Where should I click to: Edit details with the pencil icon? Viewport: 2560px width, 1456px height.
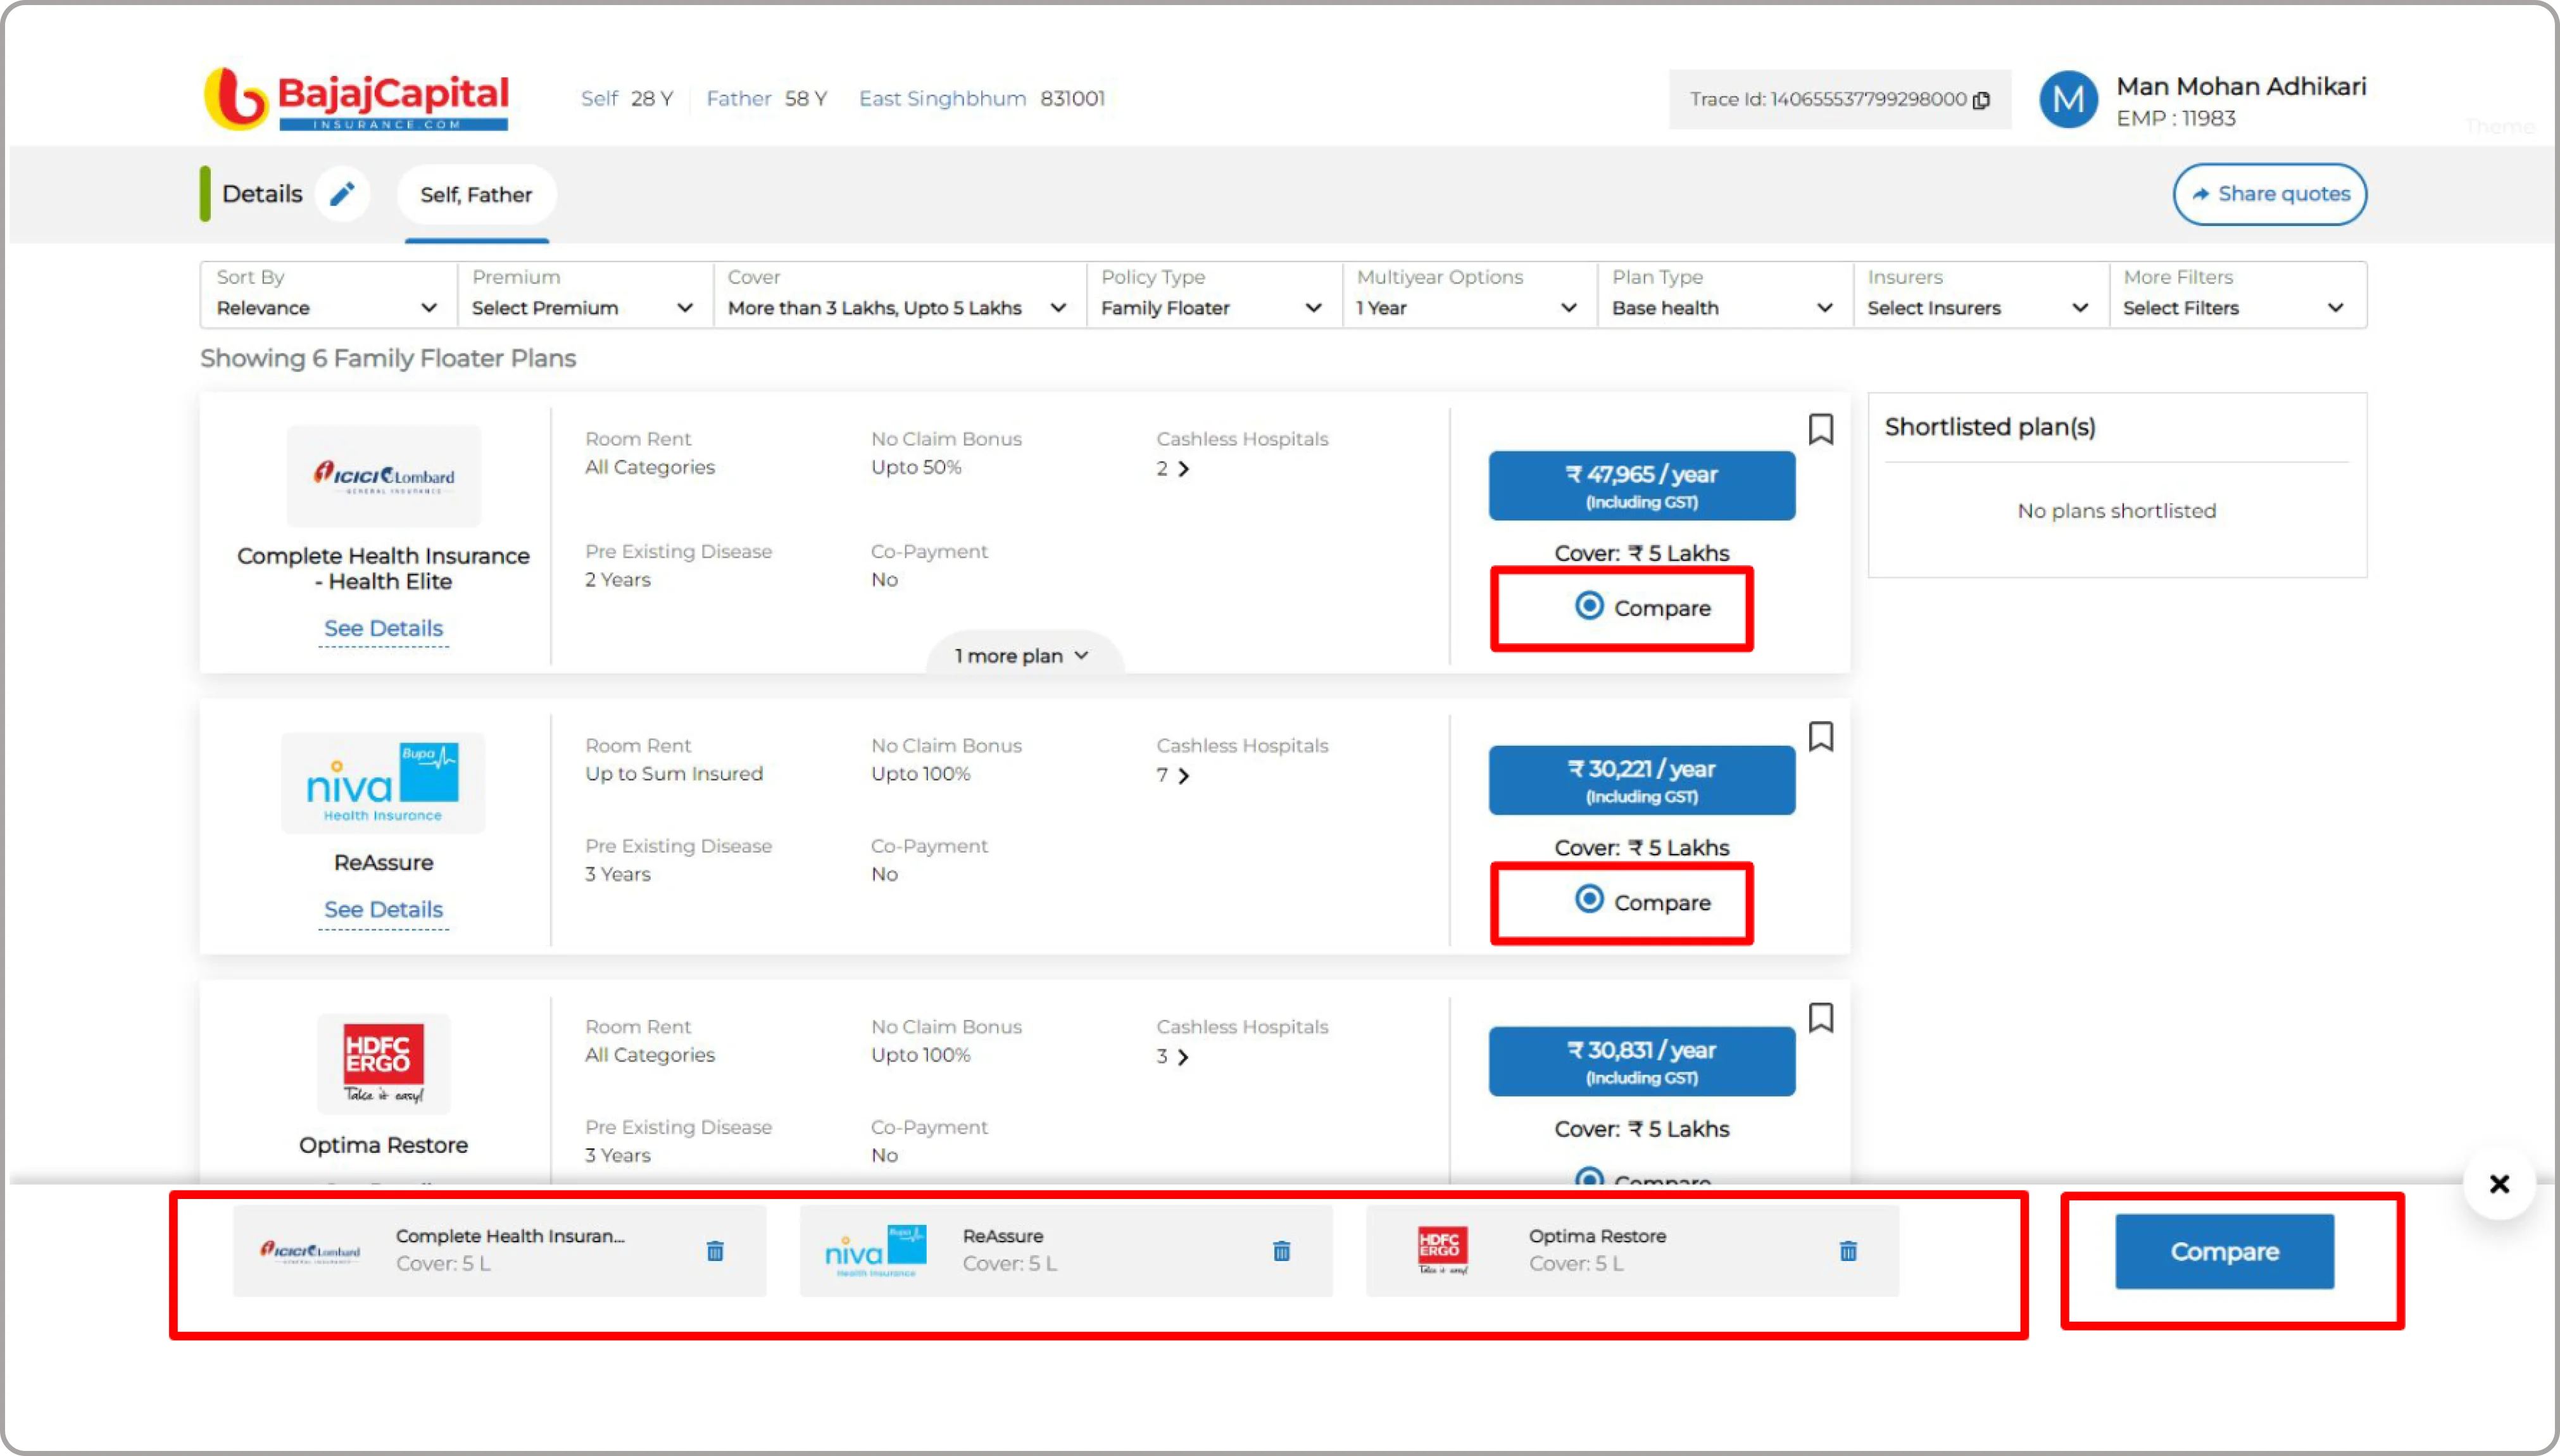click(x=342, y=194)
